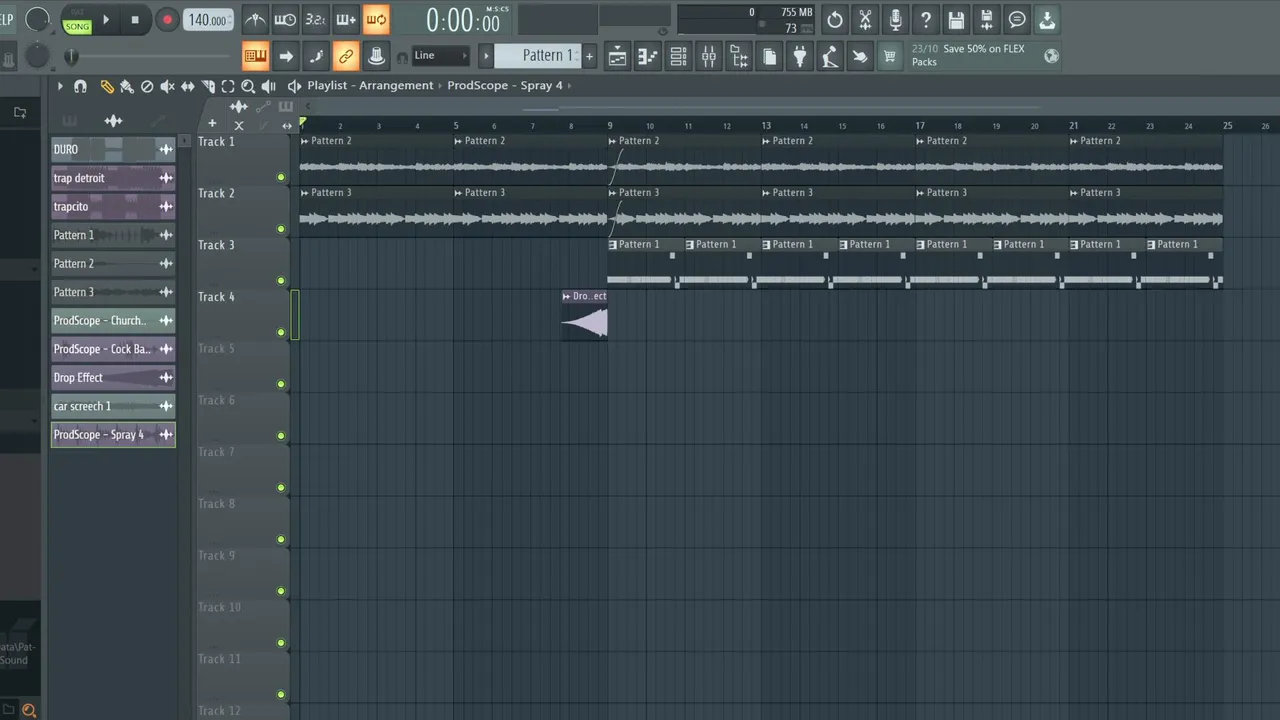
Task: Toggle typing keyboard to piano icon
Action: point(255,56)
